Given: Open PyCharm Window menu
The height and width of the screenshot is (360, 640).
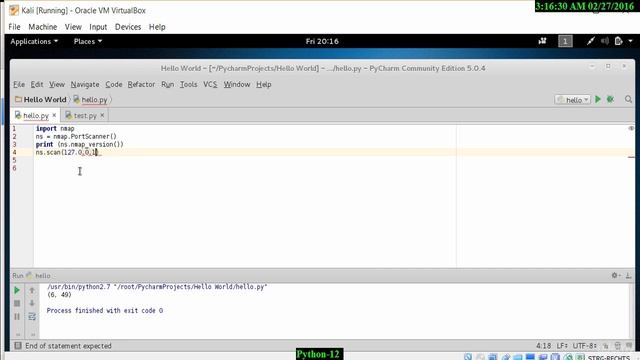Looking at the screenshot, I should pos(237,84).
